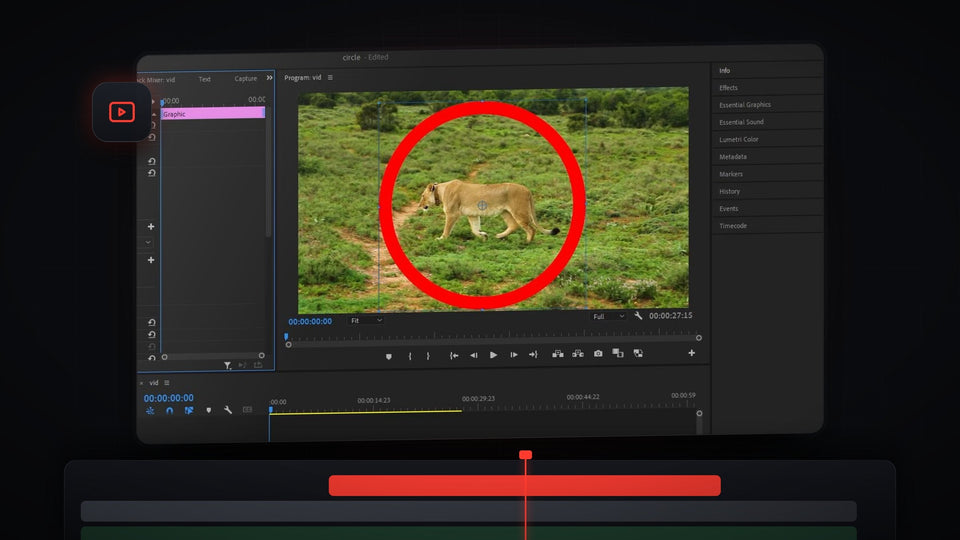Step forward one frame

tap(514, 354)
